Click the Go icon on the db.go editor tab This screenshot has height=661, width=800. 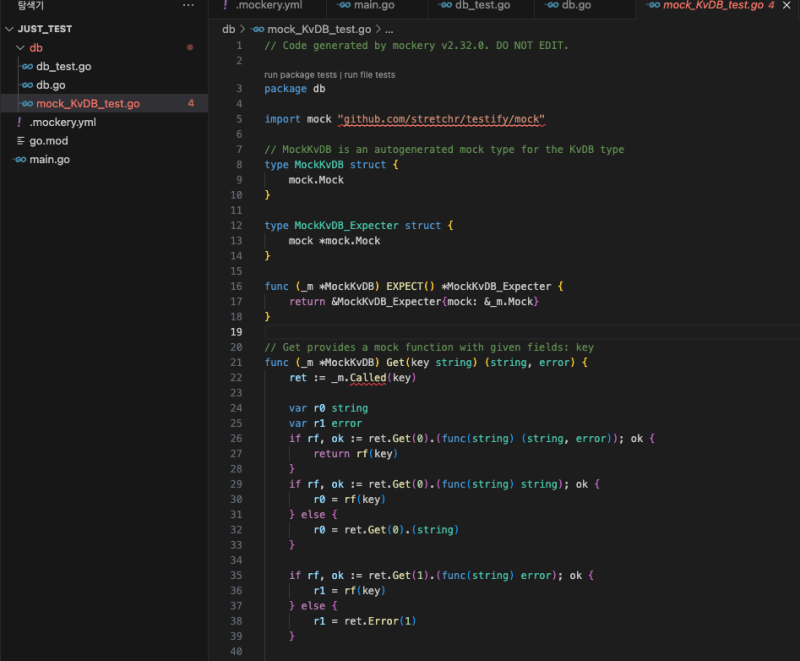coord(550,6)
